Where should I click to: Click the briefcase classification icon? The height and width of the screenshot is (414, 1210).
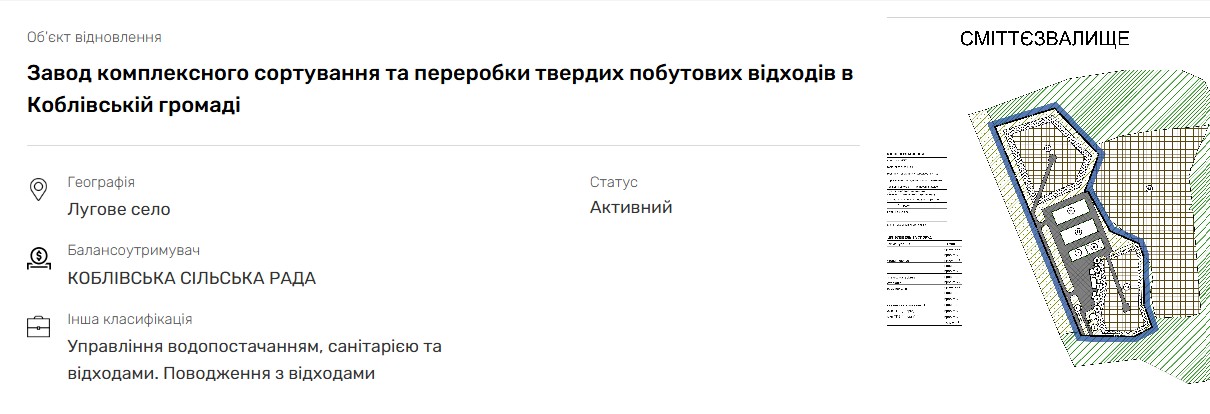(x=39, y=327)
